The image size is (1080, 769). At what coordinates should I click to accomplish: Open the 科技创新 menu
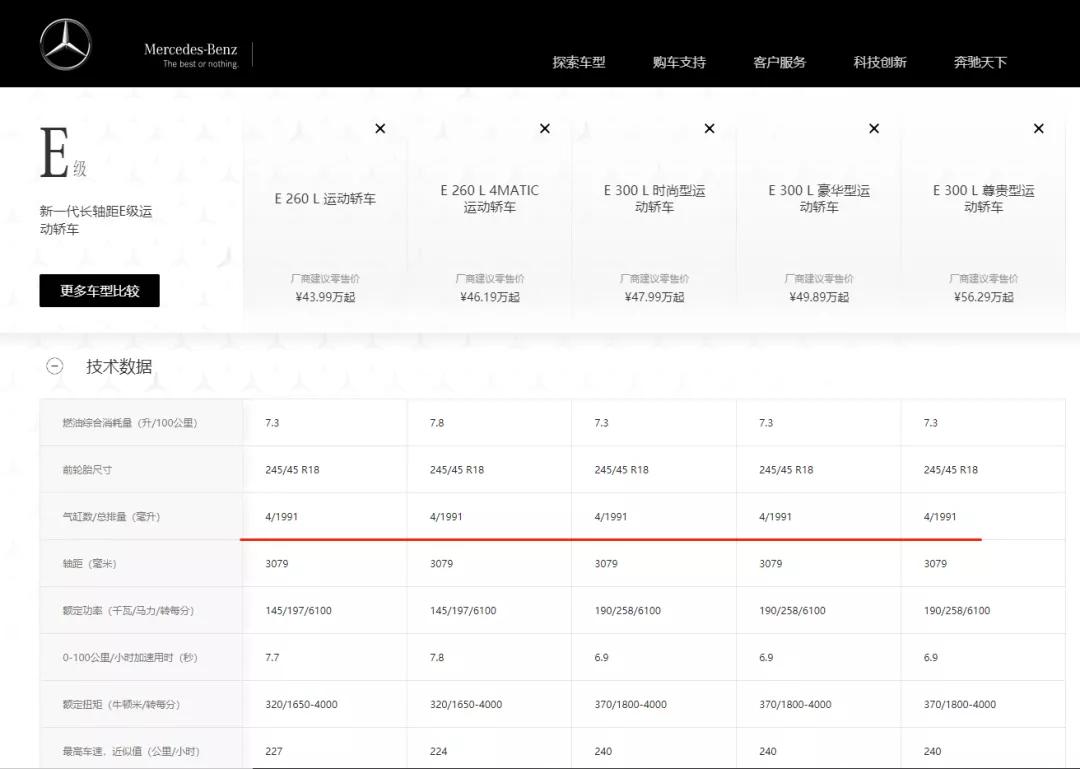[x=880, y=62]
